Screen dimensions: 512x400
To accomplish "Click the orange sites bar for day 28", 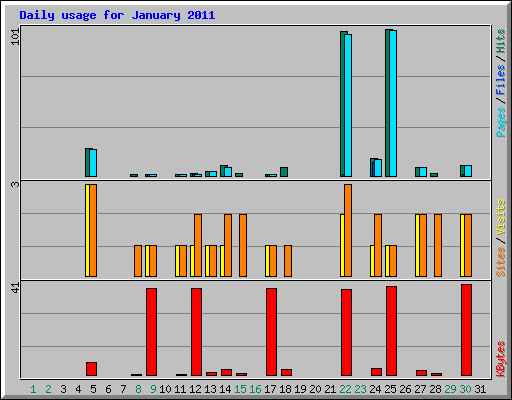I will (438, 245).
